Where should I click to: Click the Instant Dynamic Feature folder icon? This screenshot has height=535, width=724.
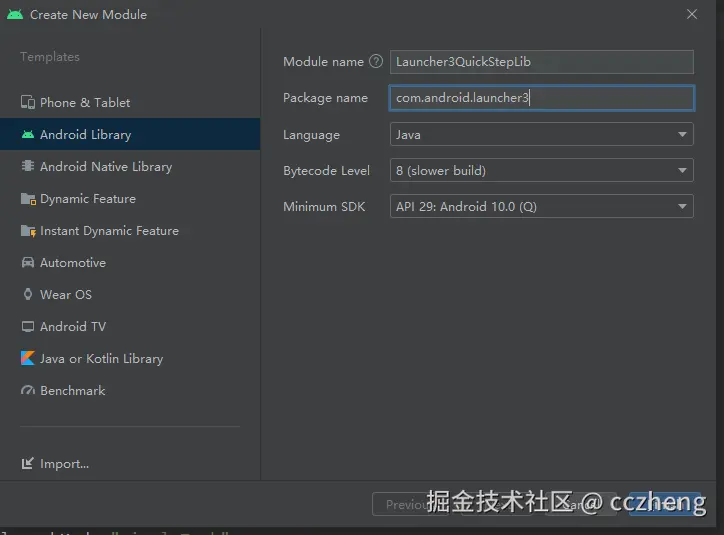(x=28, y=230)
